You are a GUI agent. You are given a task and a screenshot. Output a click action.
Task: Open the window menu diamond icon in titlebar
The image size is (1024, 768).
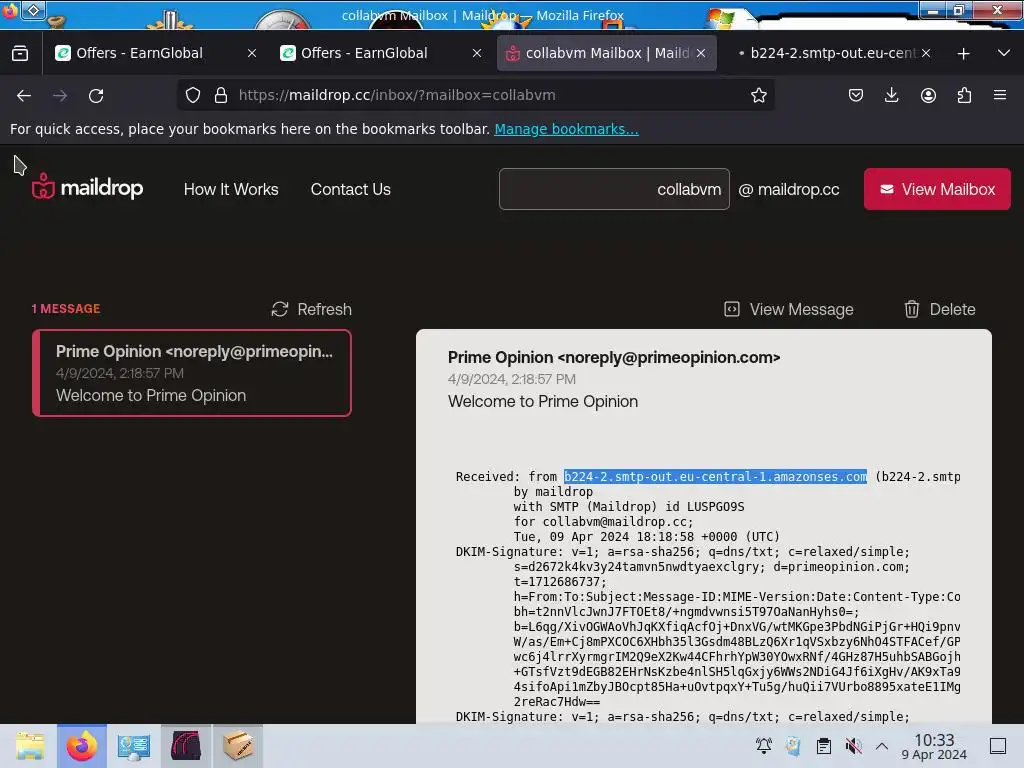coord(33,10)
